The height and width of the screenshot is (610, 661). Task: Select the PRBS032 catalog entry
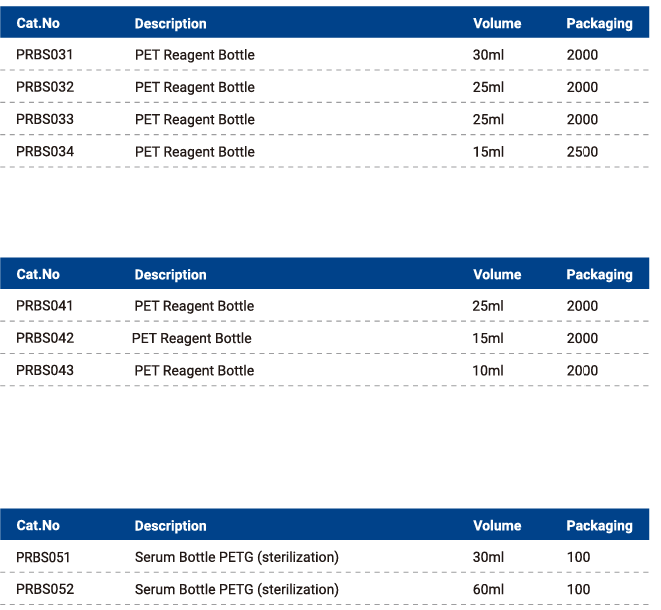click(44, 87)
